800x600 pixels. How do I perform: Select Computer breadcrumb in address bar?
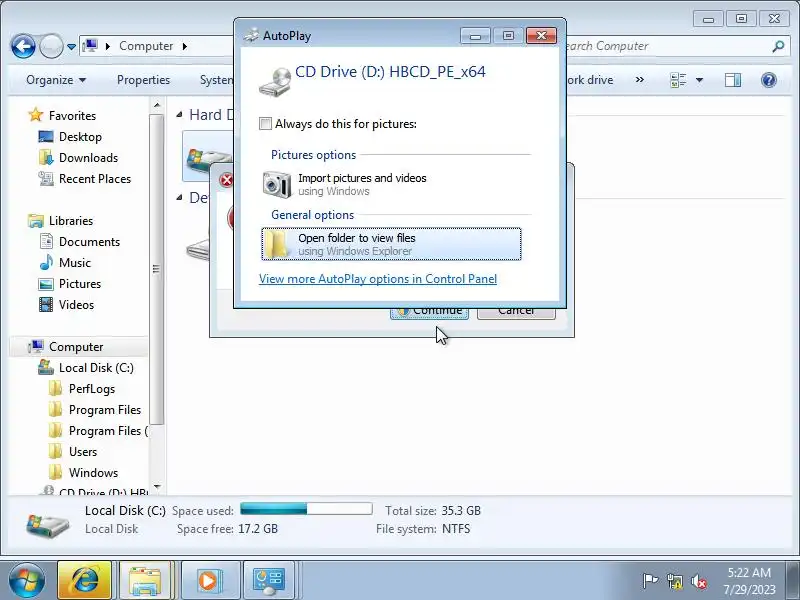146,46
